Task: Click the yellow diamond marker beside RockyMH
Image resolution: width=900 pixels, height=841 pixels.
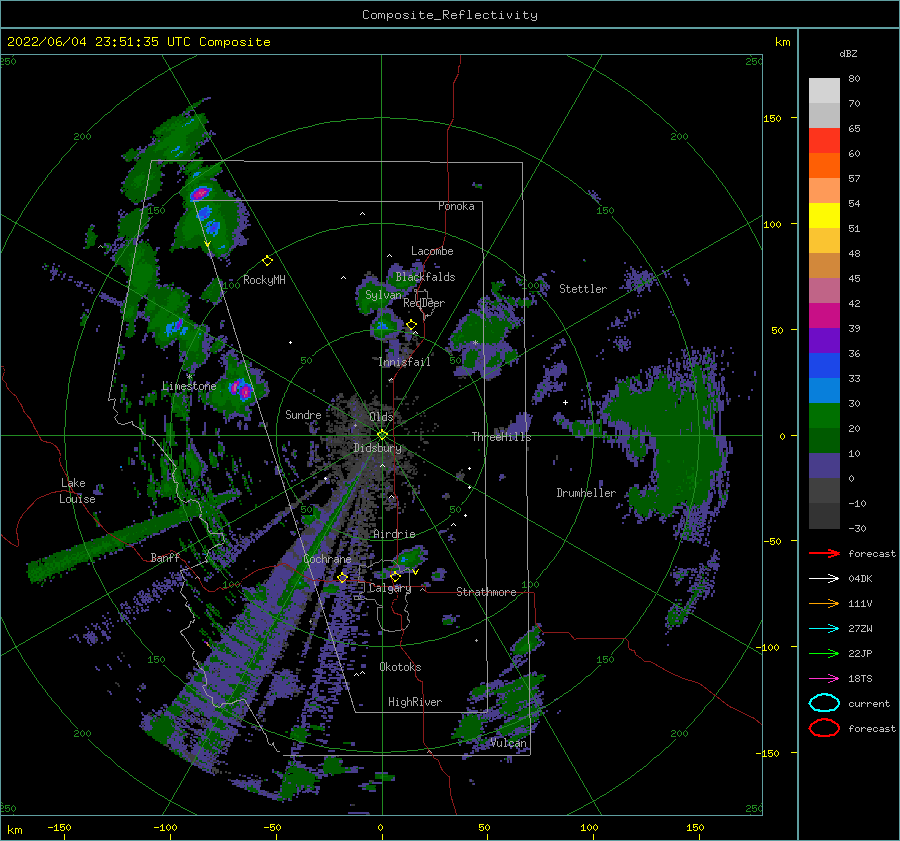Action: [267, 261]
